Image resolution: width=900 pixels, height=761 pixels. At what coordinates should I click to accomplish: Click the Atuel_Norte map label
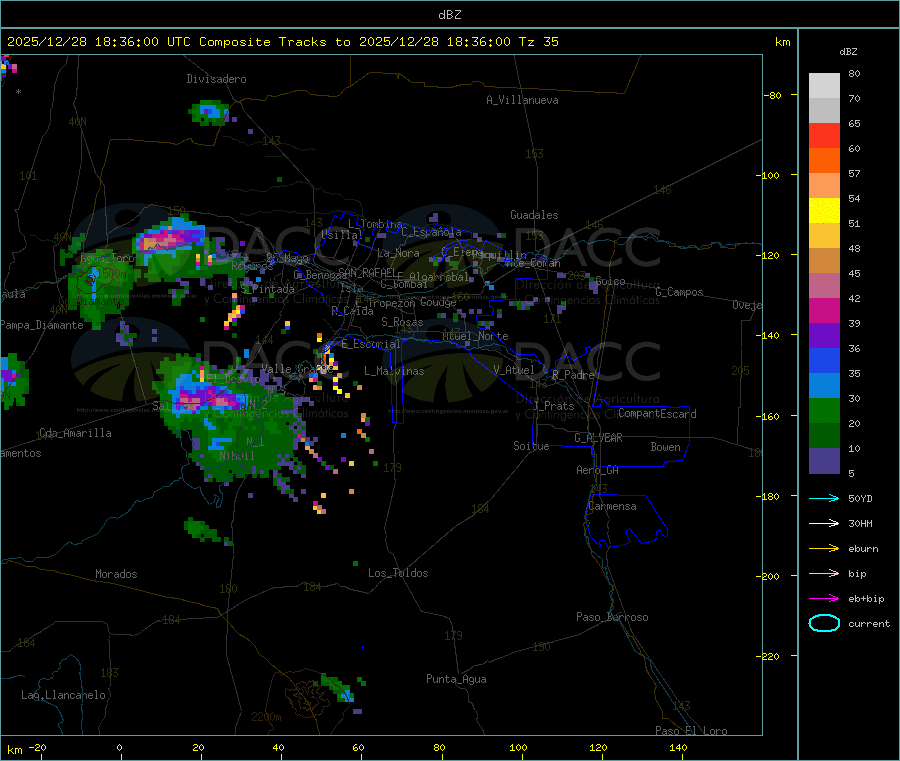475,336
